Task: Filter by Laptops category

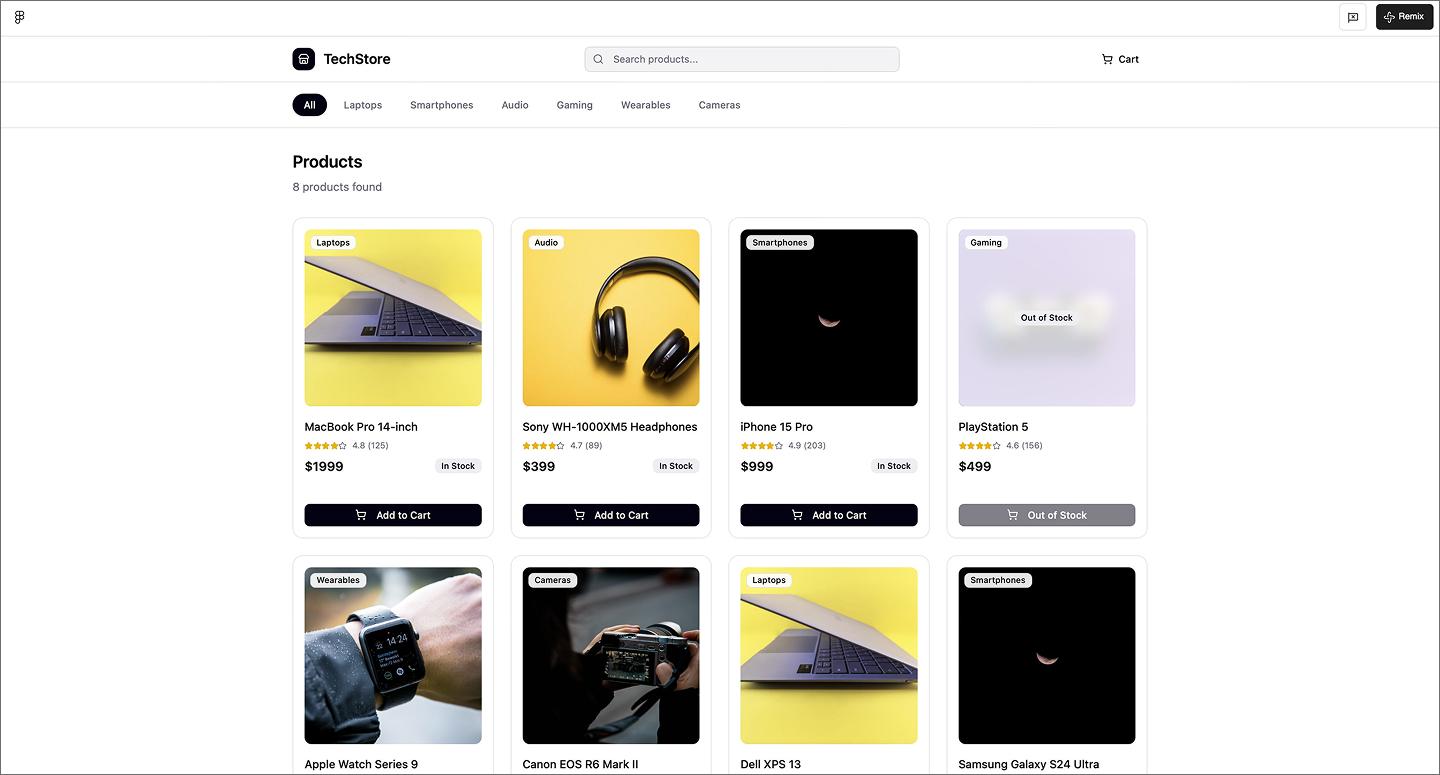Action: point(363,105)
